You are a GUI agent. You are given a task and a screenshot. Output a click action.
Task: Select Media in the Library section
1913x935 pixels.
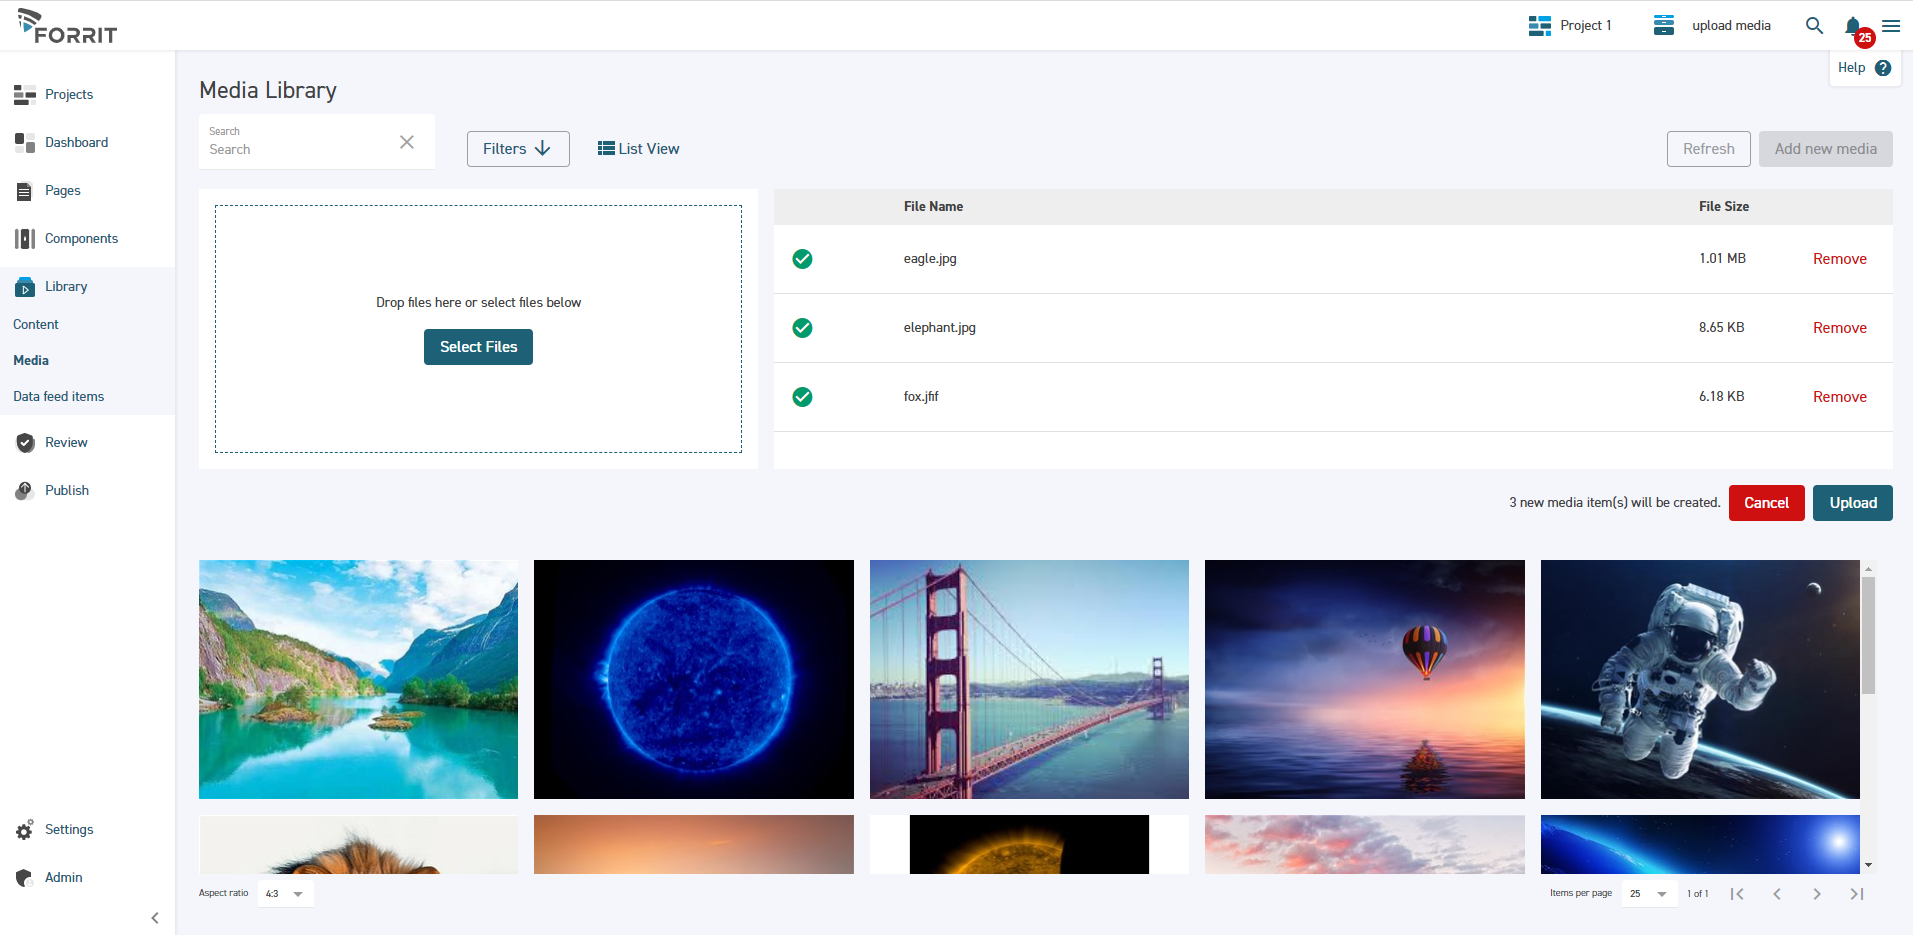pyautogui.click(x=31, y=360)
